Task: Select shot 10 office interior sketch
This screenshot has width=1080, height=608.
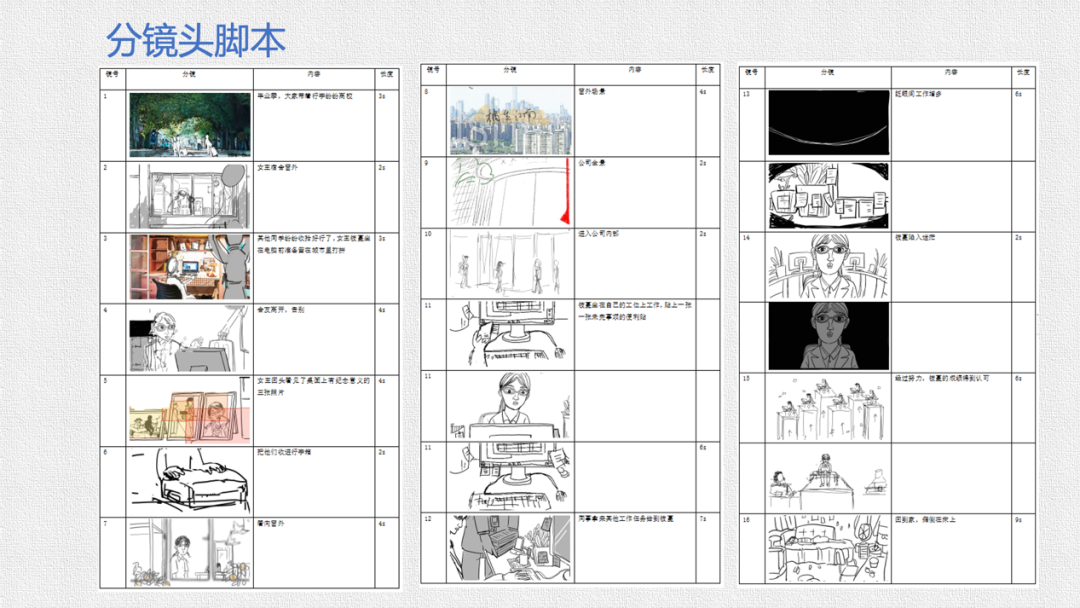Action: point(510,262)
